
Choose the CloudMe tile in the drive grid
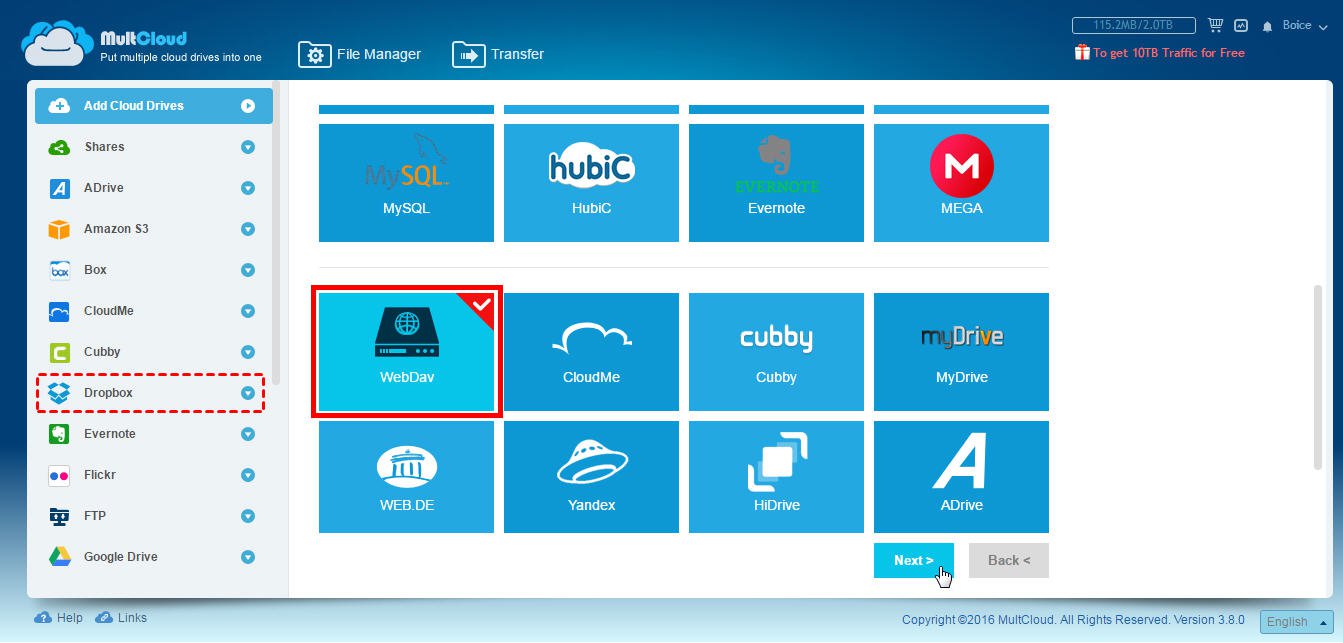591,351
